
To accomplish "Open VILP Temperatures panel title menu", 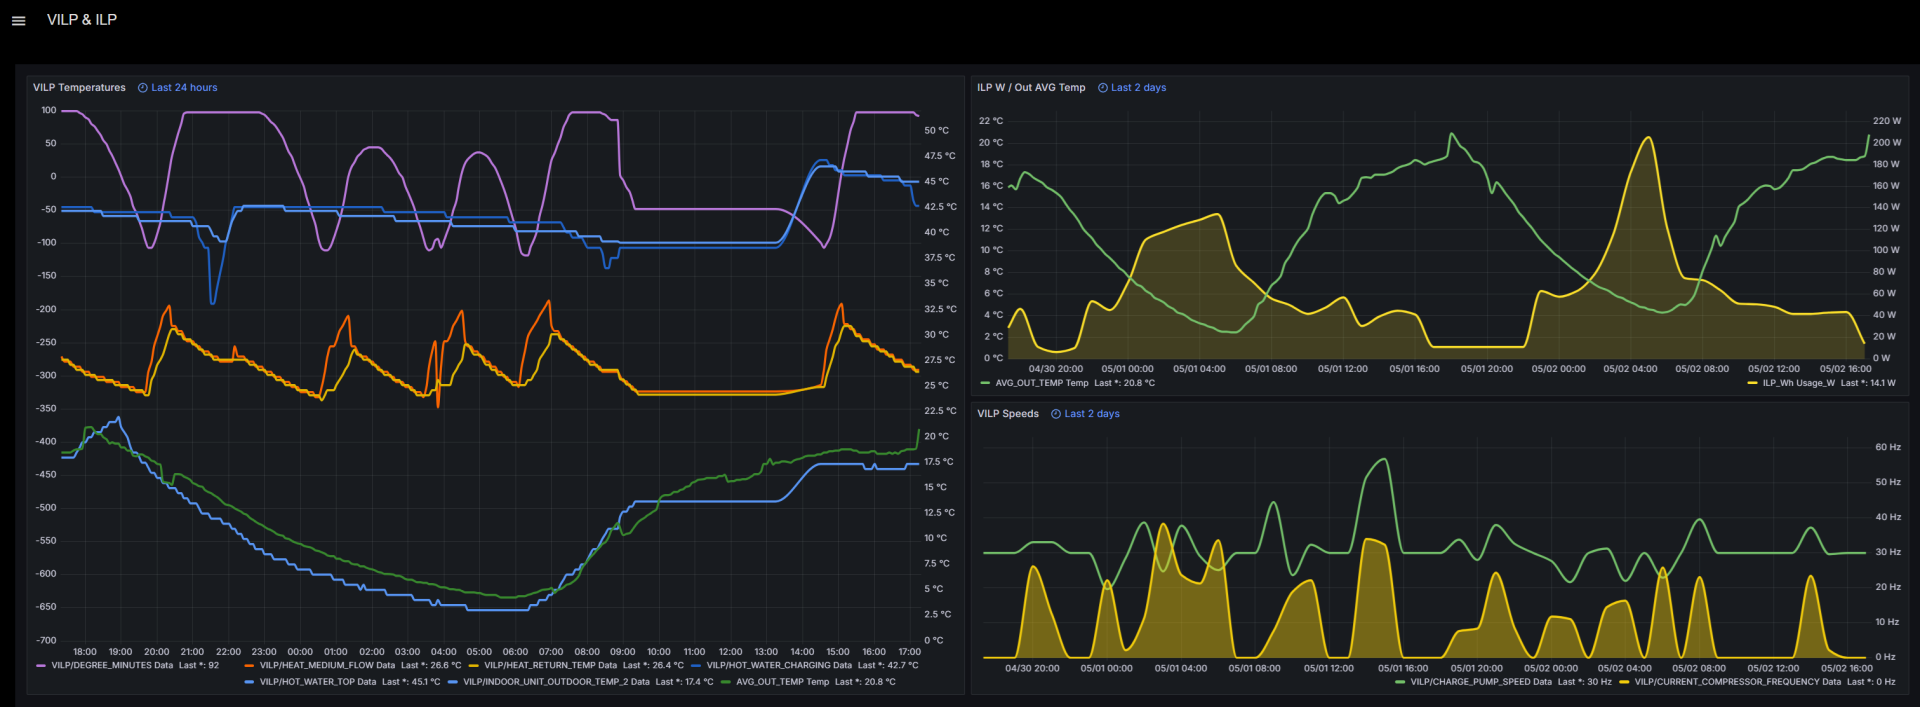I will (x=79, y=88).
